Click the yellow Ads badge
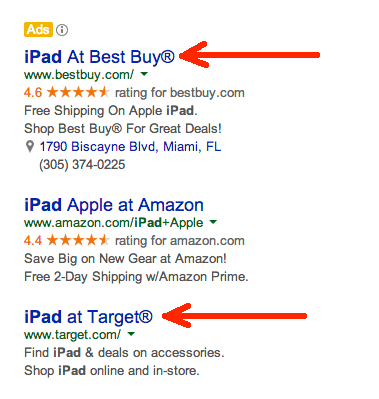The image size is (379, 399). pos(38,30)
